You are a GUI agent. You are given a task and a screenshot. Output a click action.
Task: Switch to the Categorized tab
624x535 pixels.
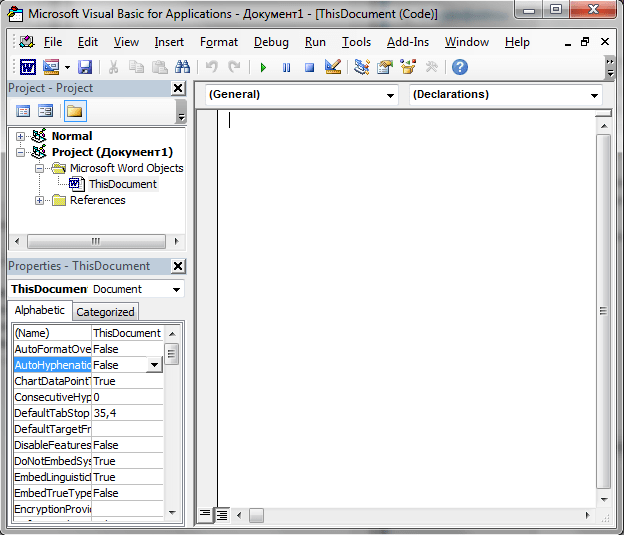tap(105, 312)
